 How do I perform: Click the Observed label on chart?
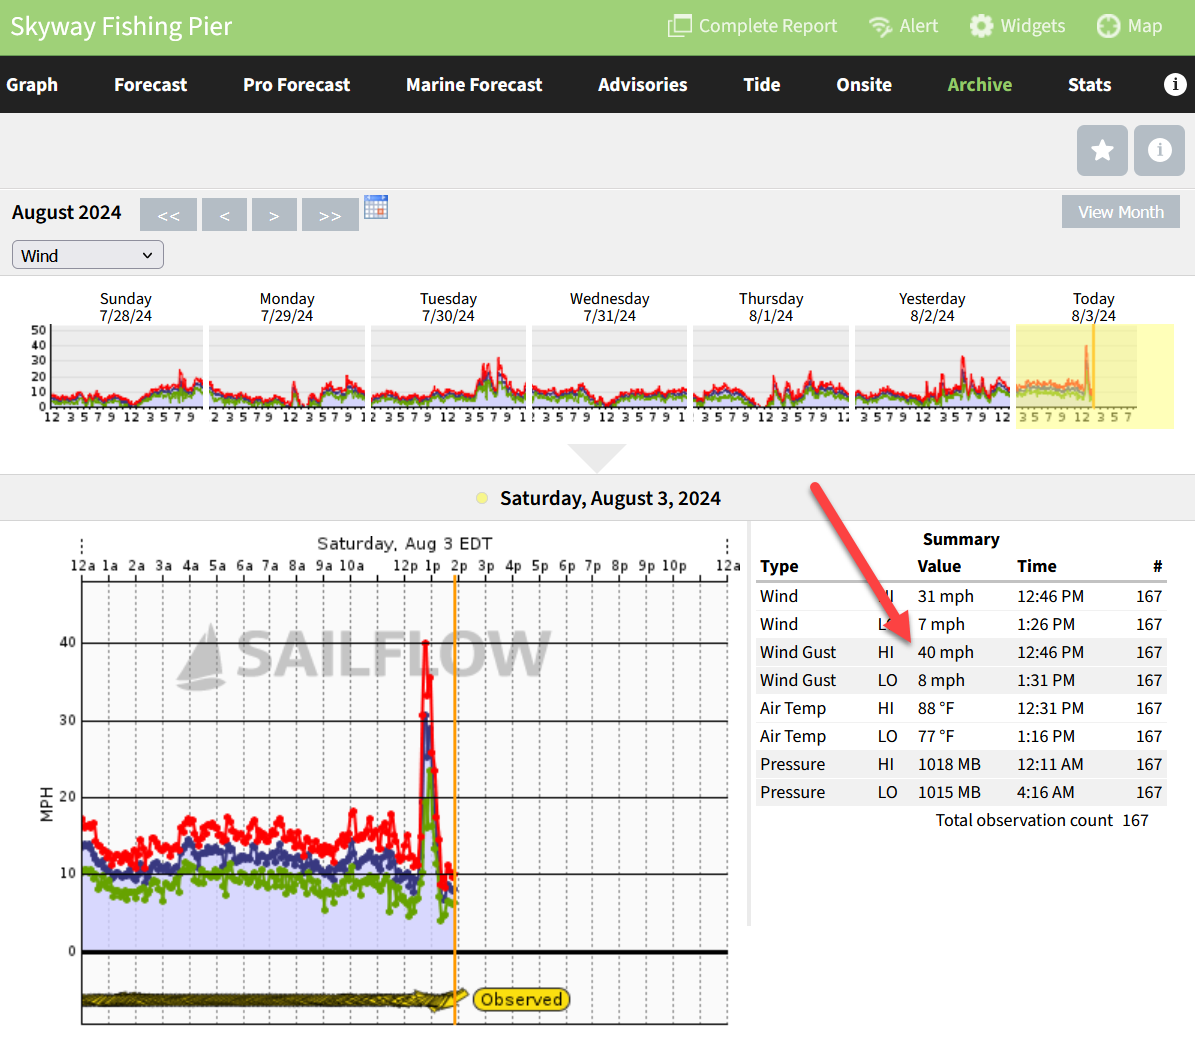pos(521,999)
